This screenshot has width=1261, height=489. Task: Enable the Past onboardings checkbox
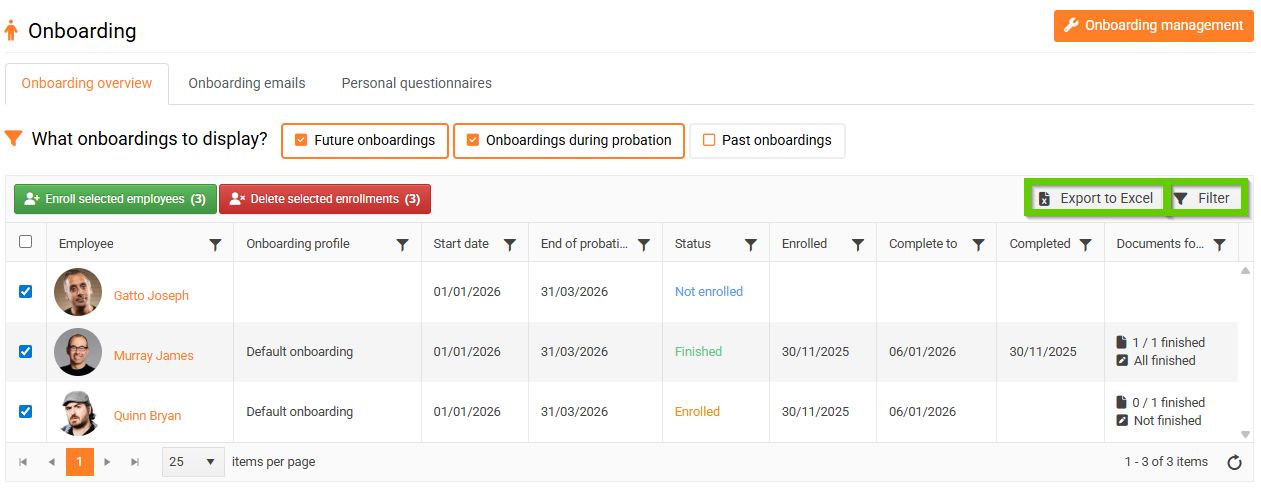709,141
